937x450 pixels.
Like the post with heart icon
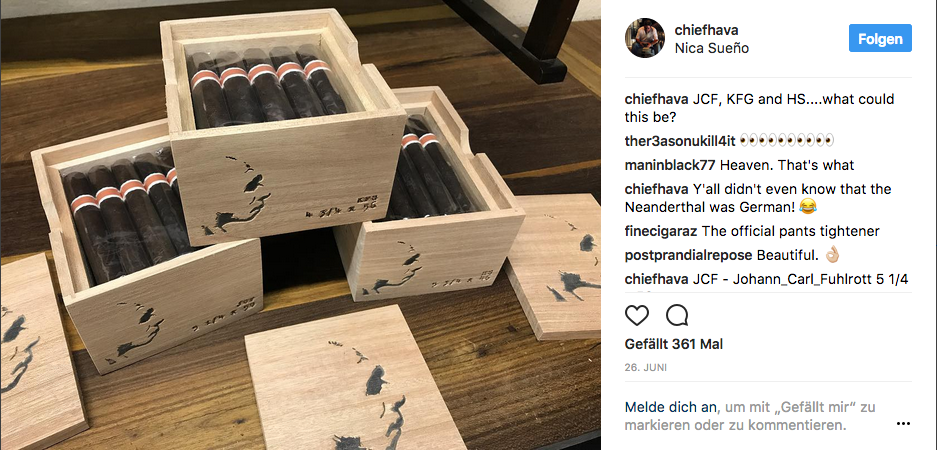coord(636,315)
